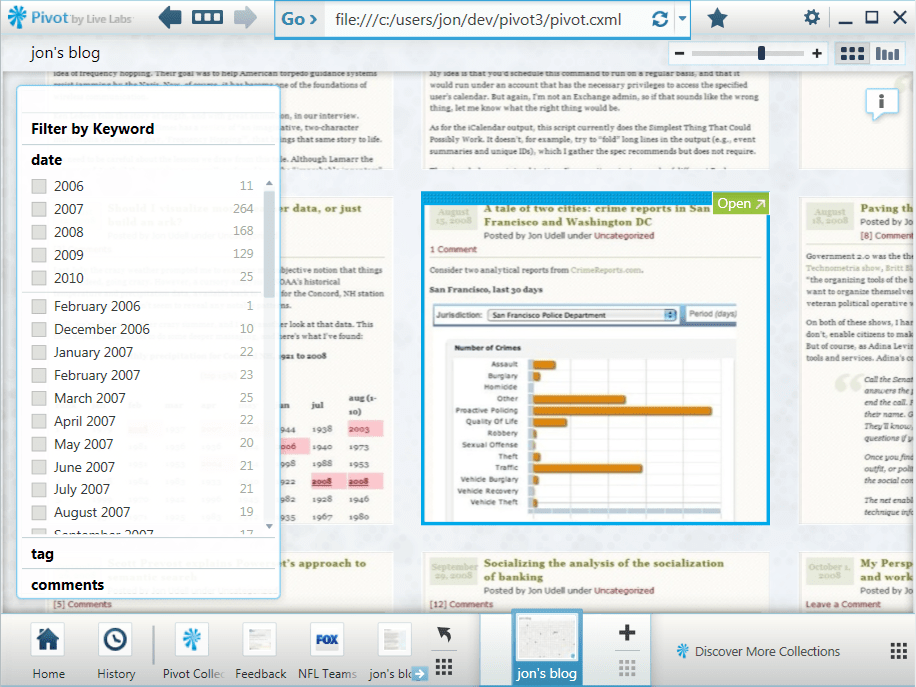The height and width of the screenshot is (687, 916).
Task: Click the Pivot logo icon
Action: [17, 17]
